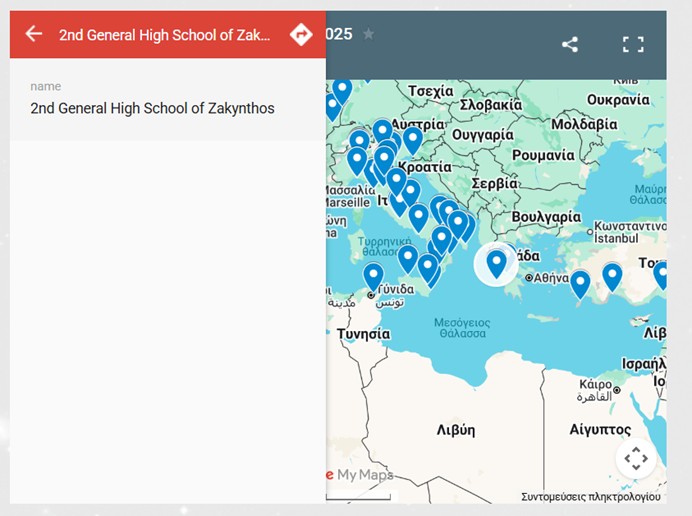Click the name field value in info panel
The width and height of the screenshot is (692, 516).
pyautogui.click(x=152, y=108)
